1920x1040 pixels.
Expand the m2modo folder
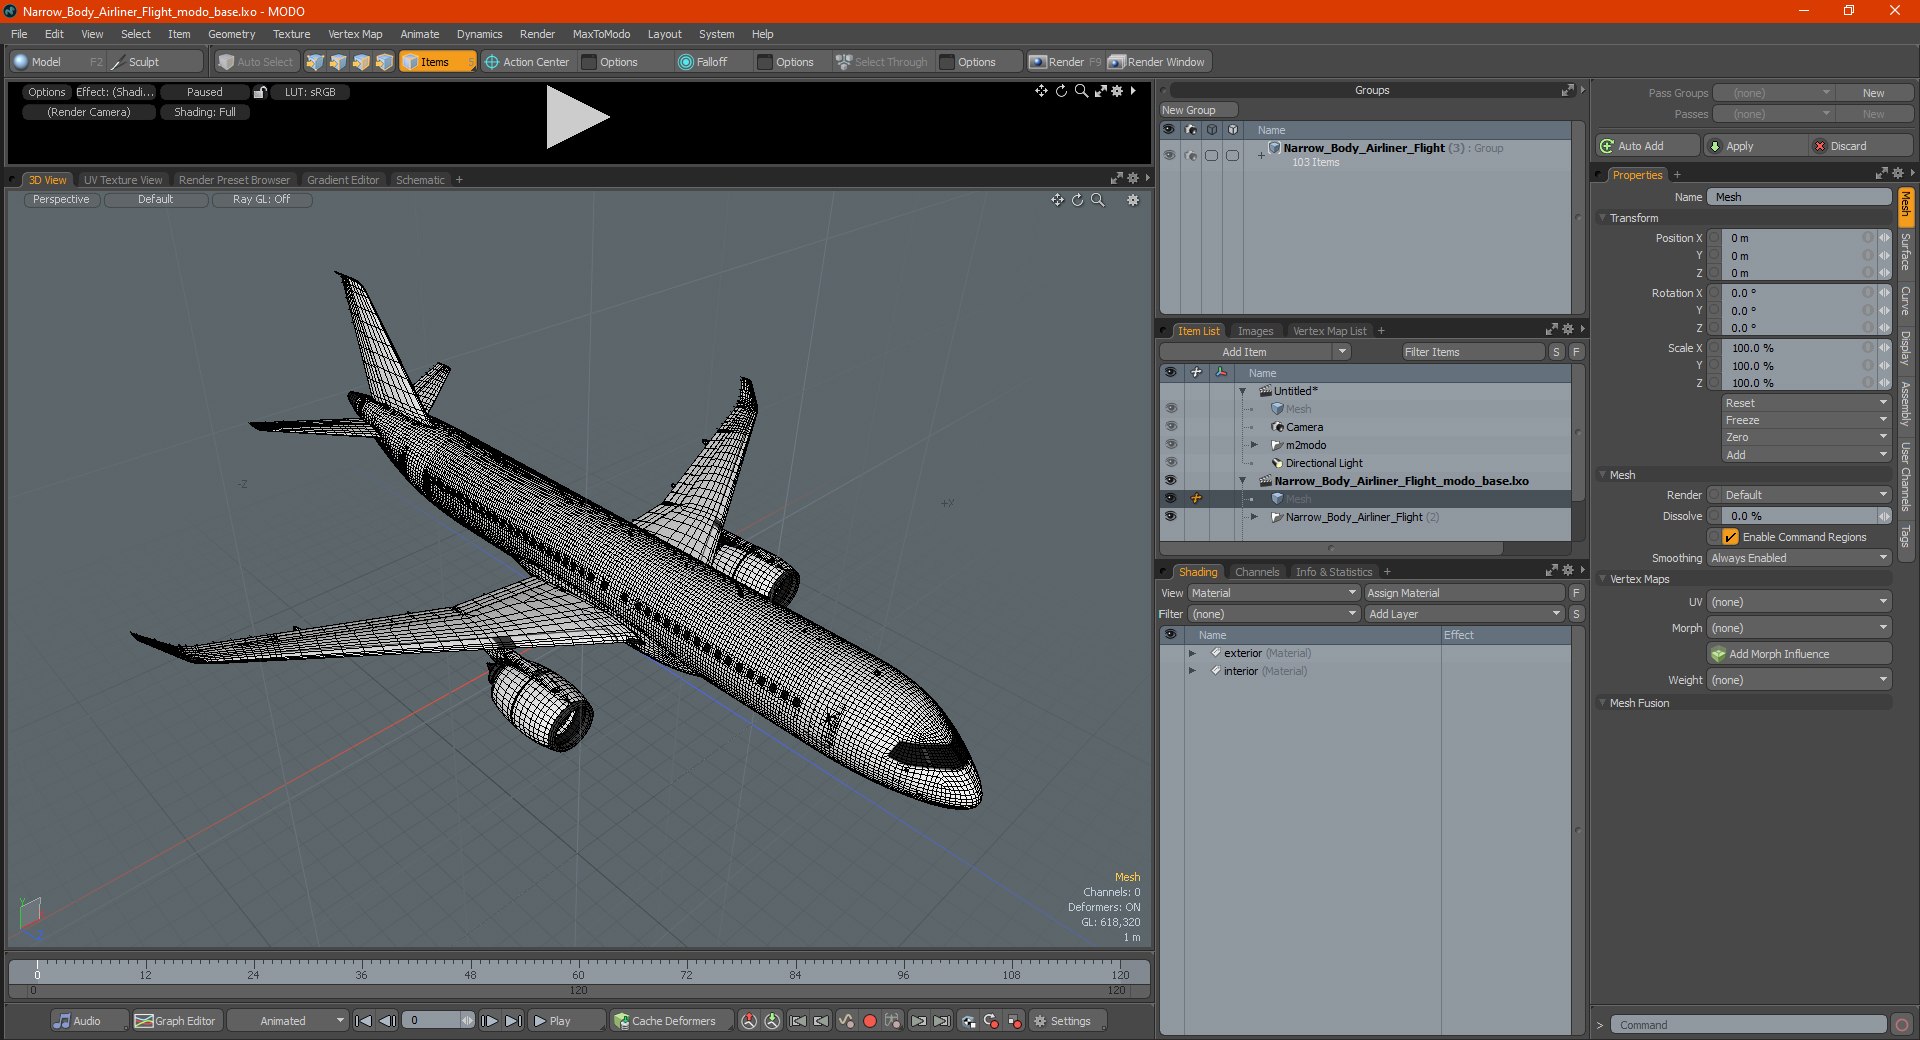(x=1254, y=445)
